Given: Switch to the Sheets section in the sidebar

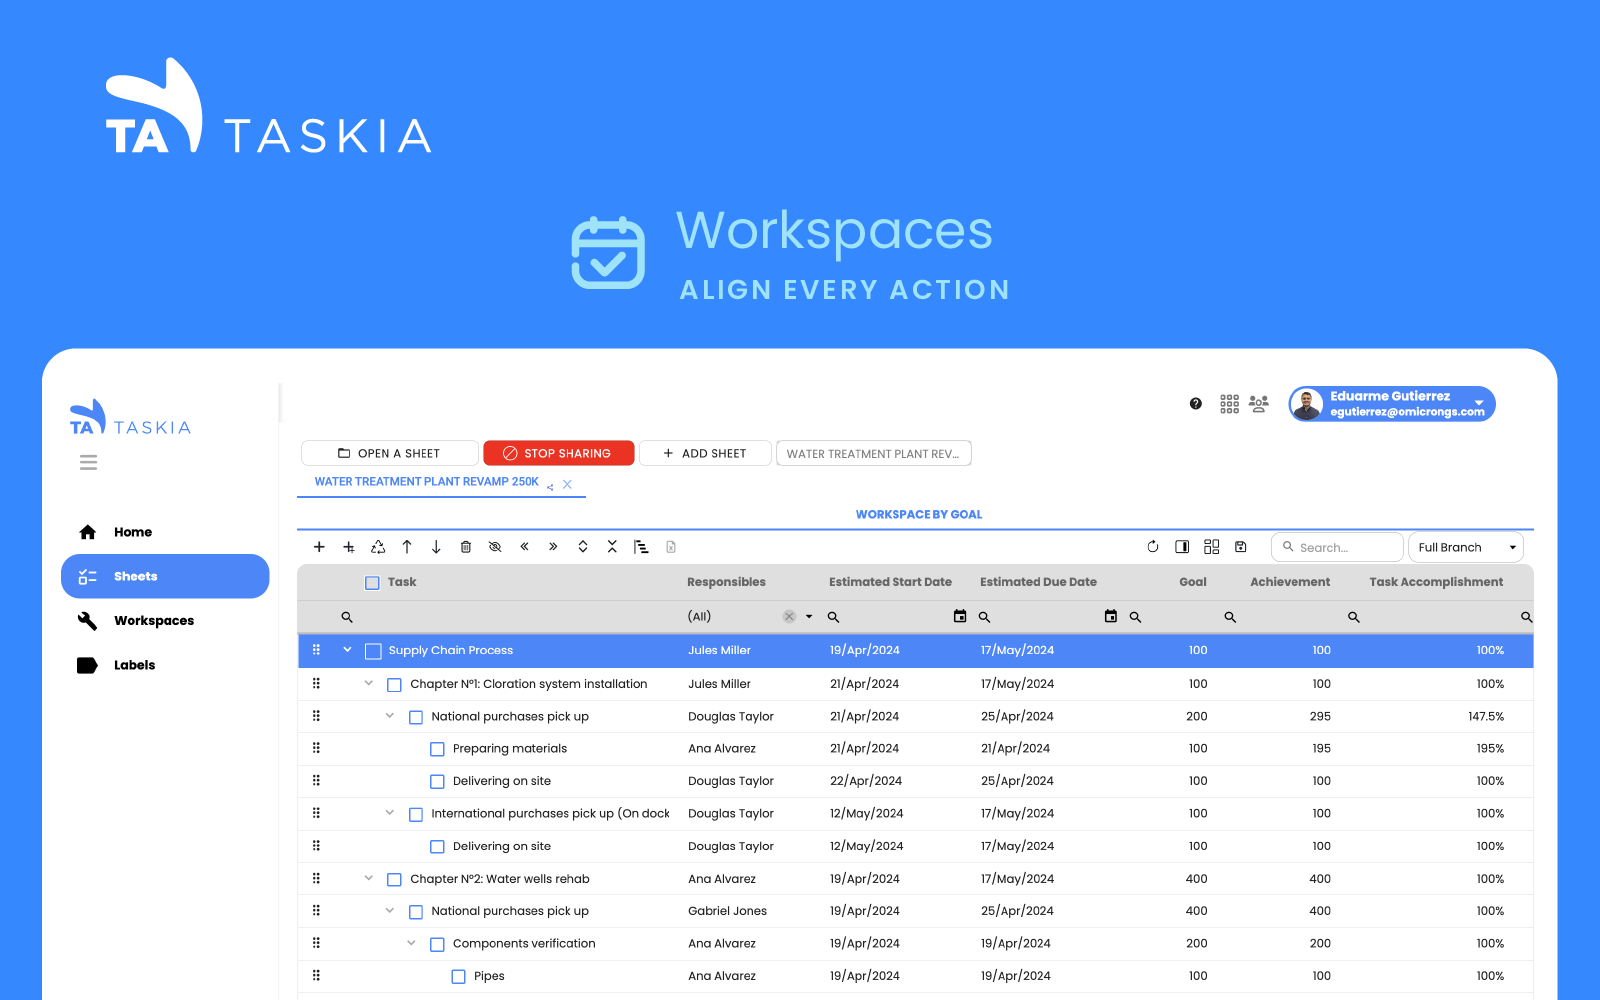Looking at the screenshot, I should [135, 576].
